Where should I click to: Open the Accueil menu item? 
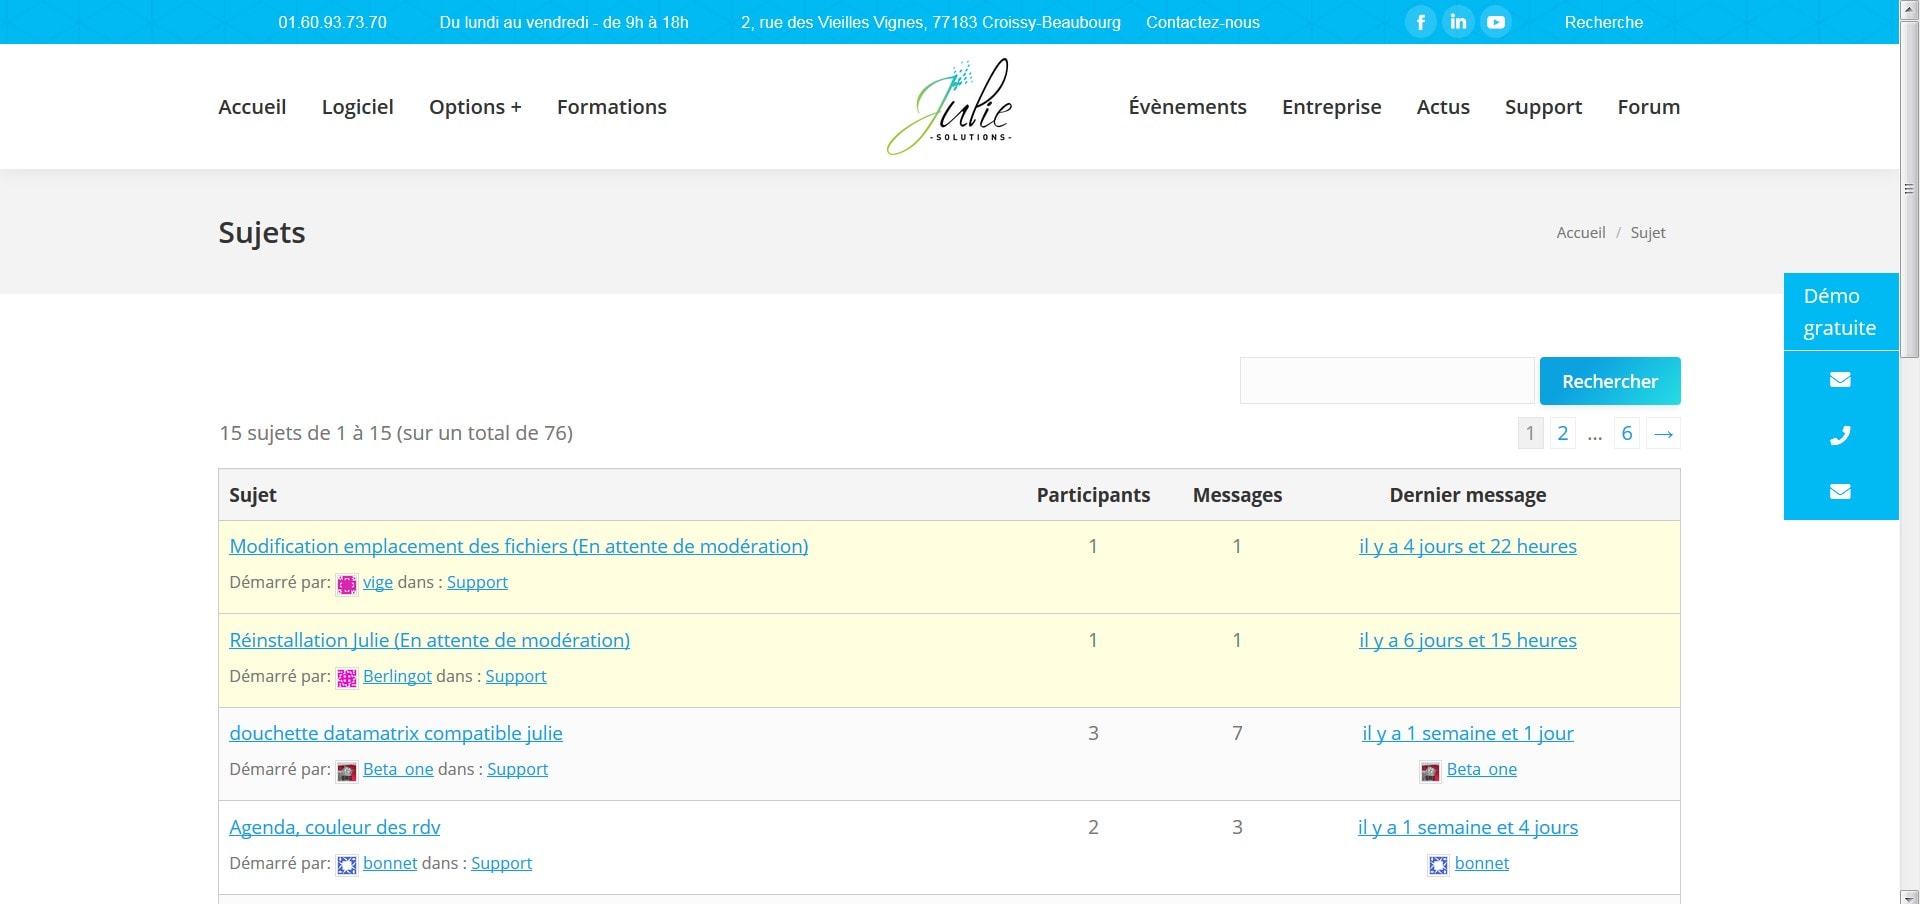pos(252,107)
